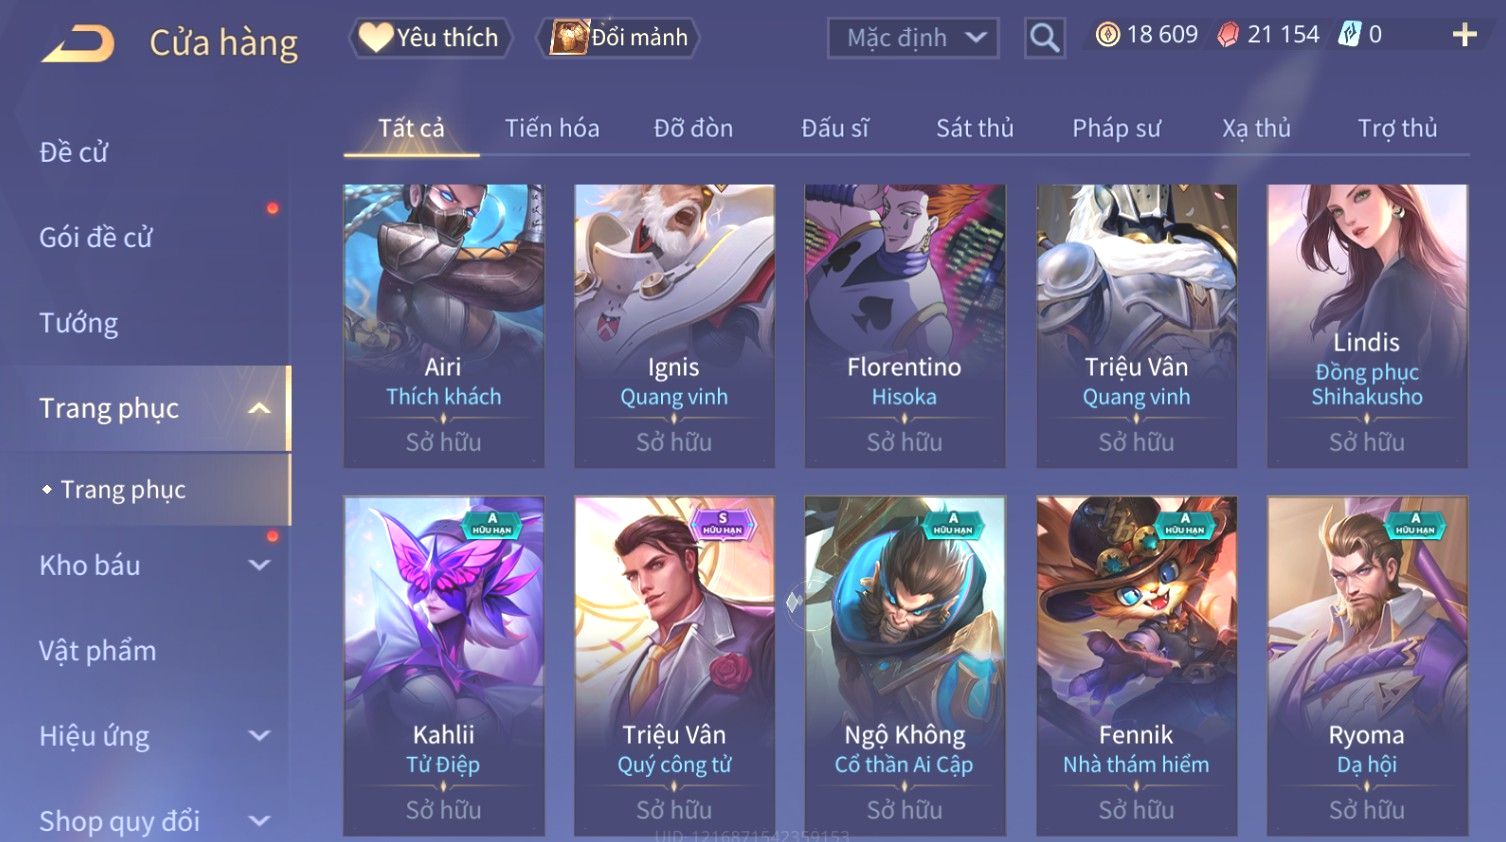Image resolution: width=1506 pixels, height=842 pixels.
Task: Switch to the Pháp sư tab
Action: 1116,128
